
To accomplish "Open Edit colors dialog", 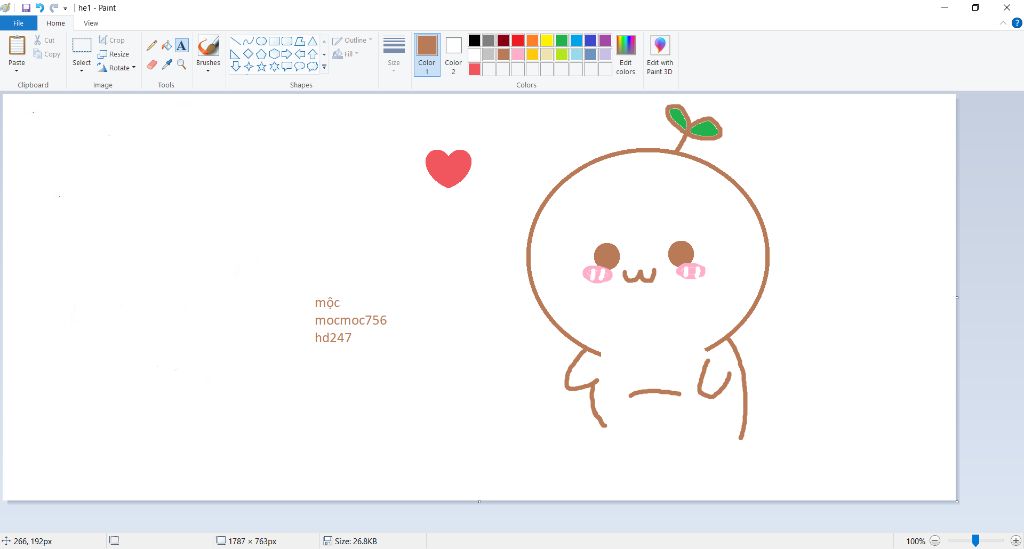I will pos(625,55).
